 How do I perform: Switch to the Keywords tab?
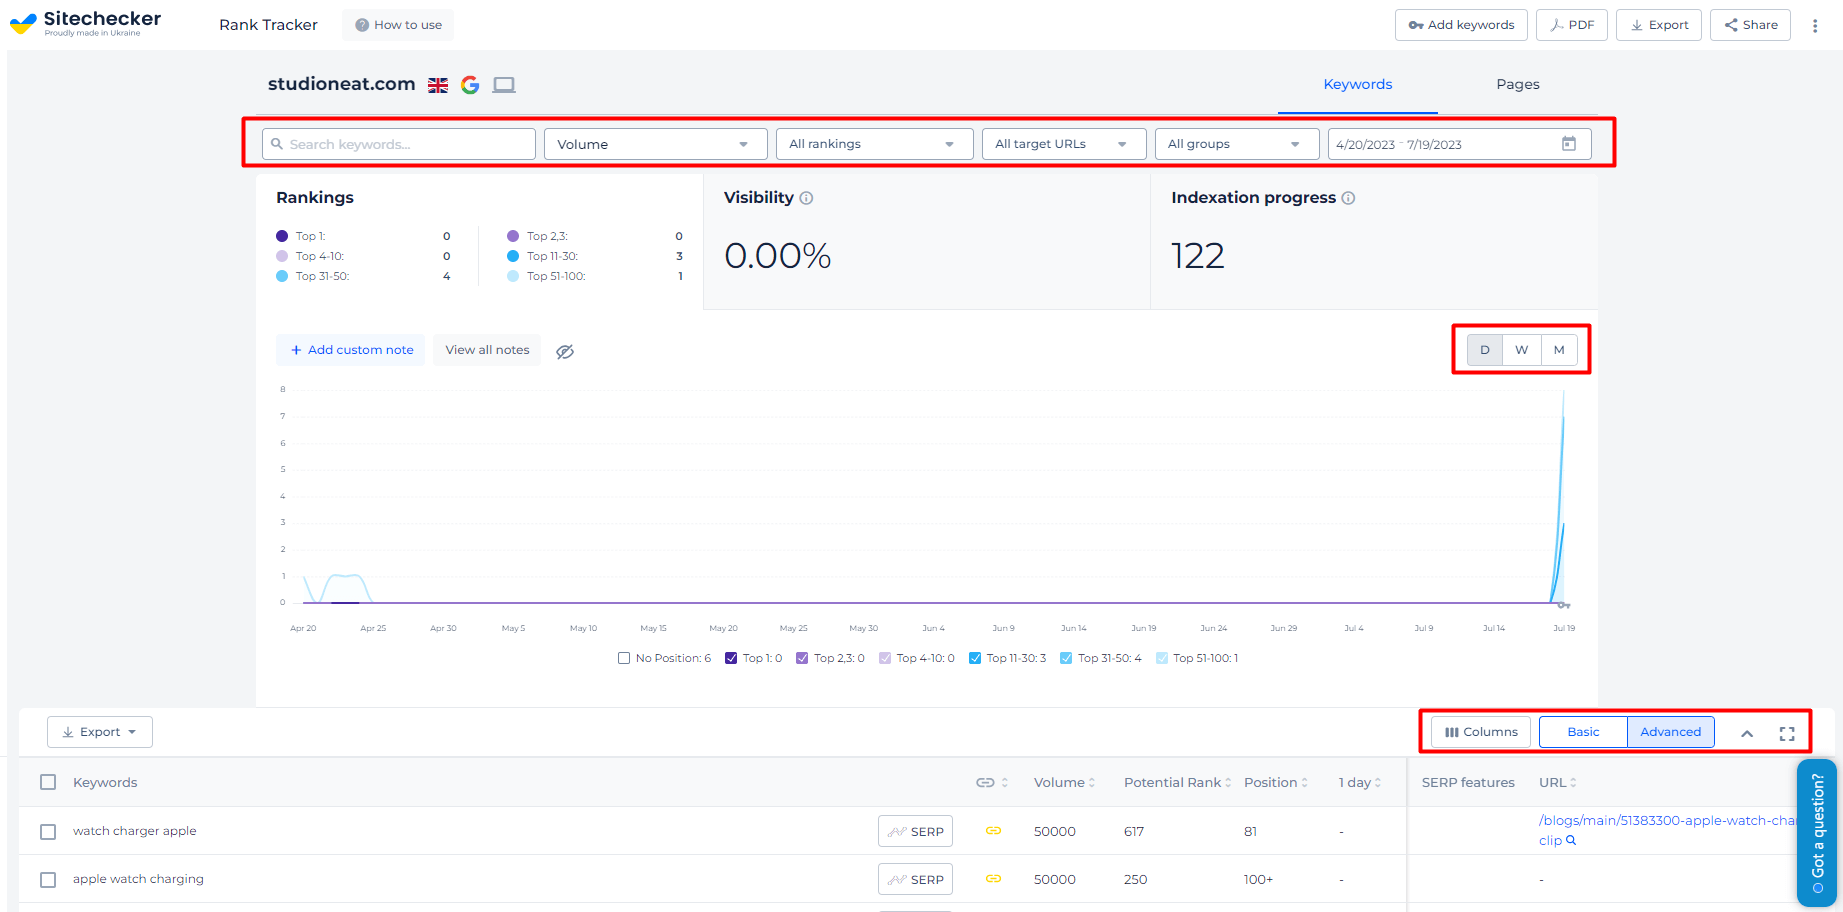[1358, 85]
